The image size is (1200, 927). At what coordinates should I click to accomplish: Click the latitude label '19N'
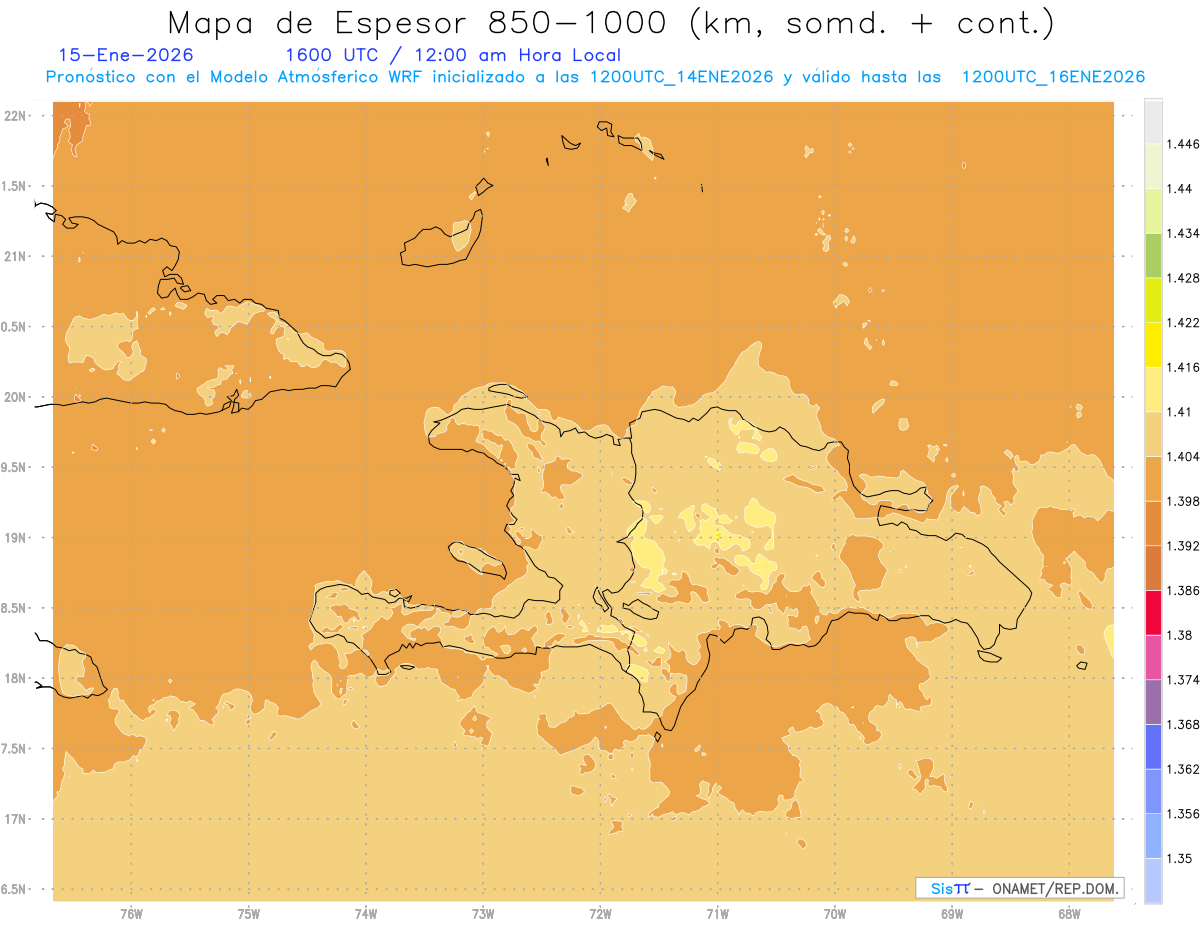[x=16, y=538]
